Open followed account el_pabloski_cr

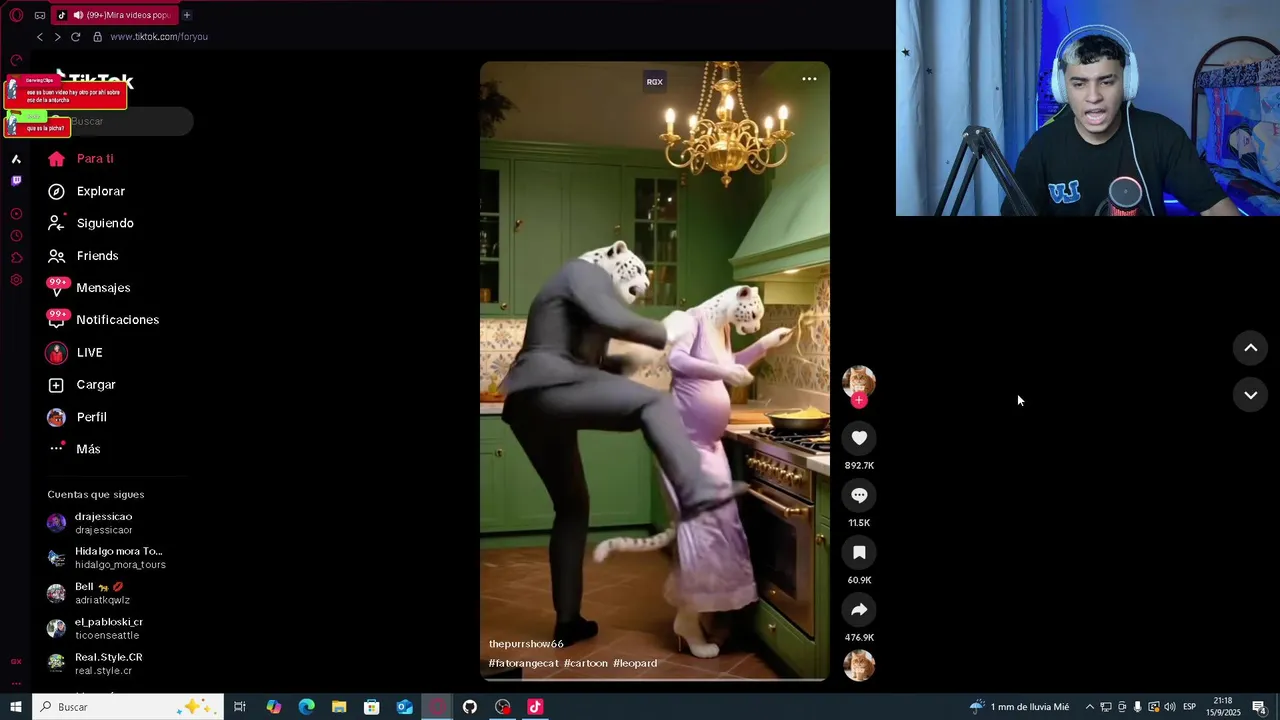point(95,628)
